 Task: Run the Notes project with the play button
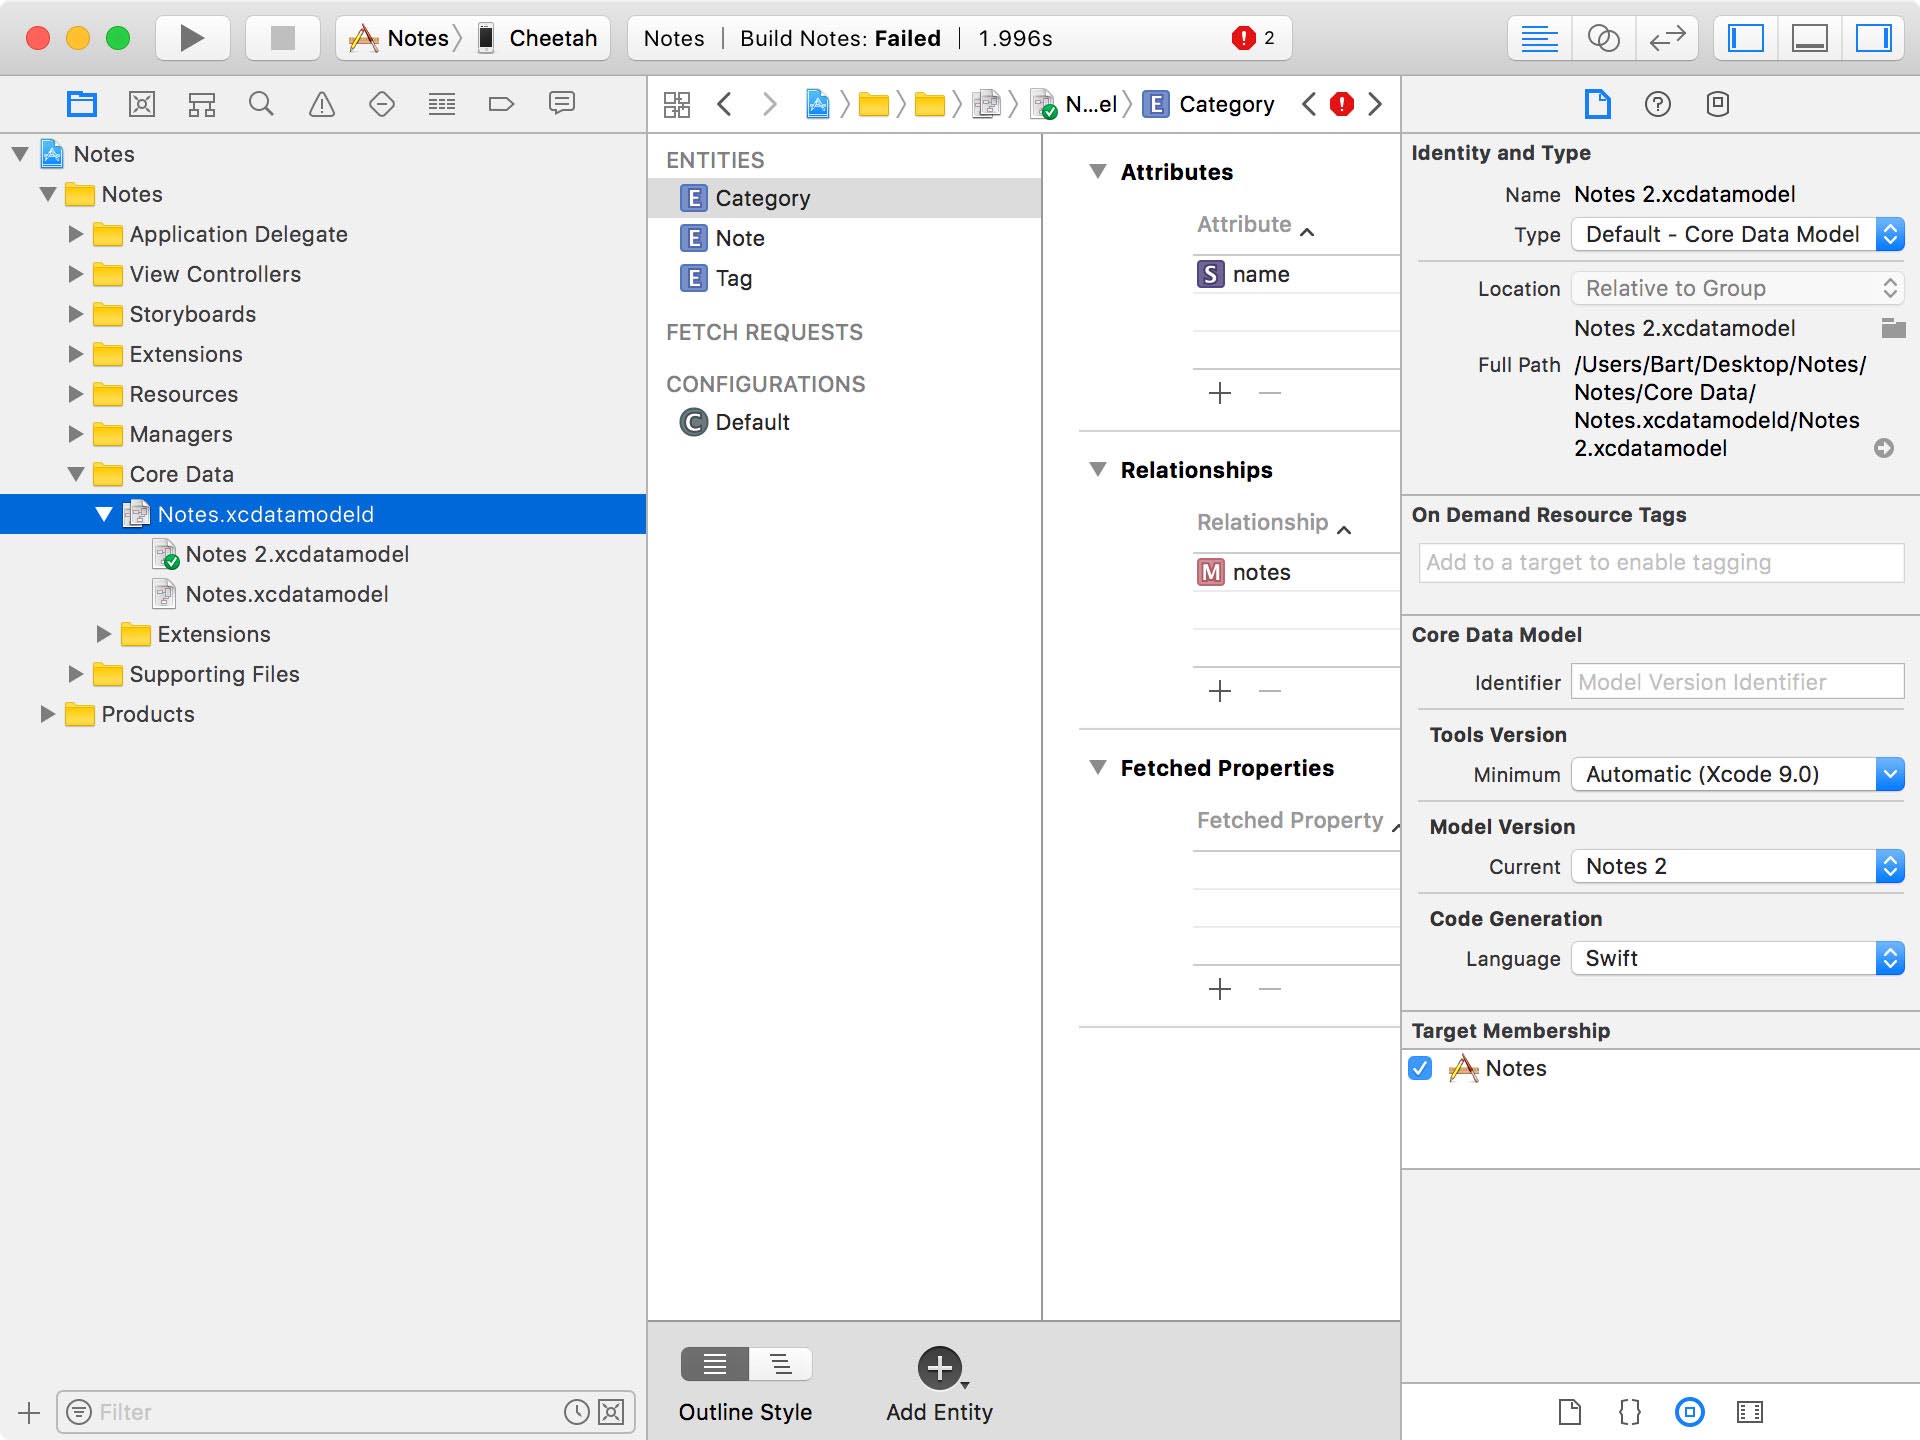[191, 38]
